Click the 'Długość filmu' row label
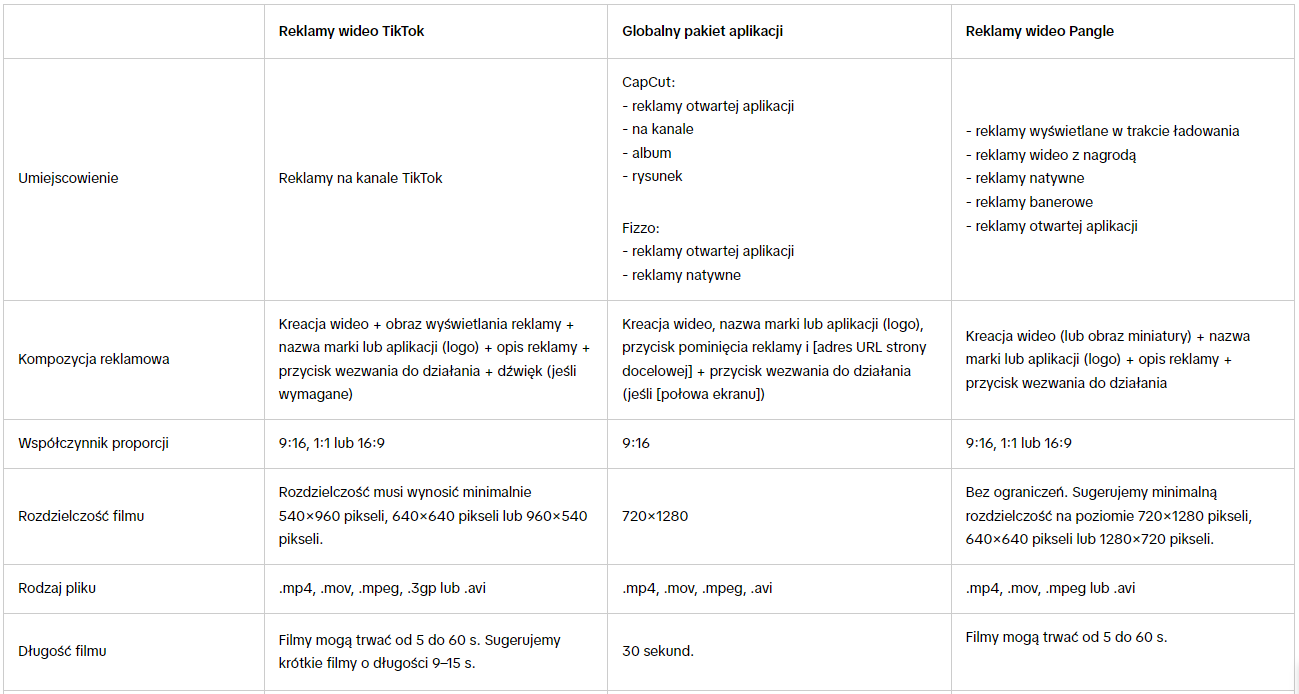 pos(62,651)
